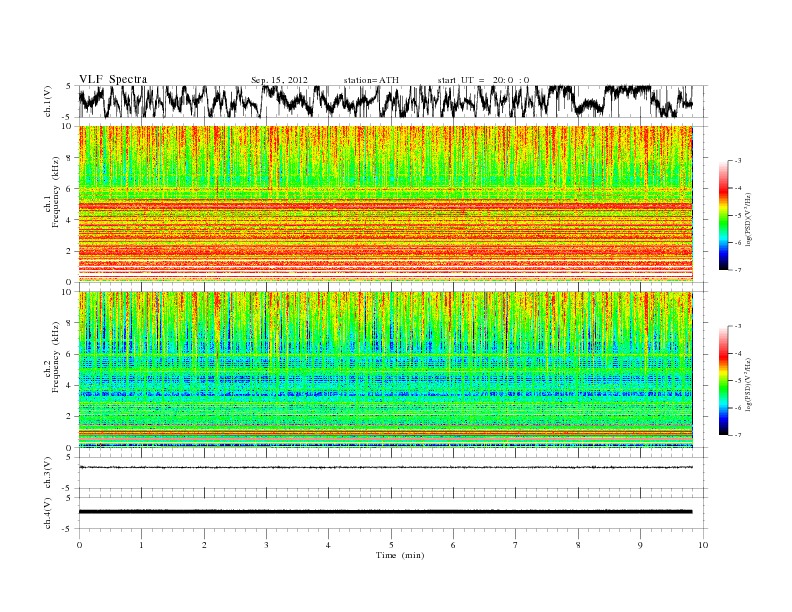Click the ch.1 spectrogram color scale bar
This screenshot has height=612, width=792.
(723, 215)
